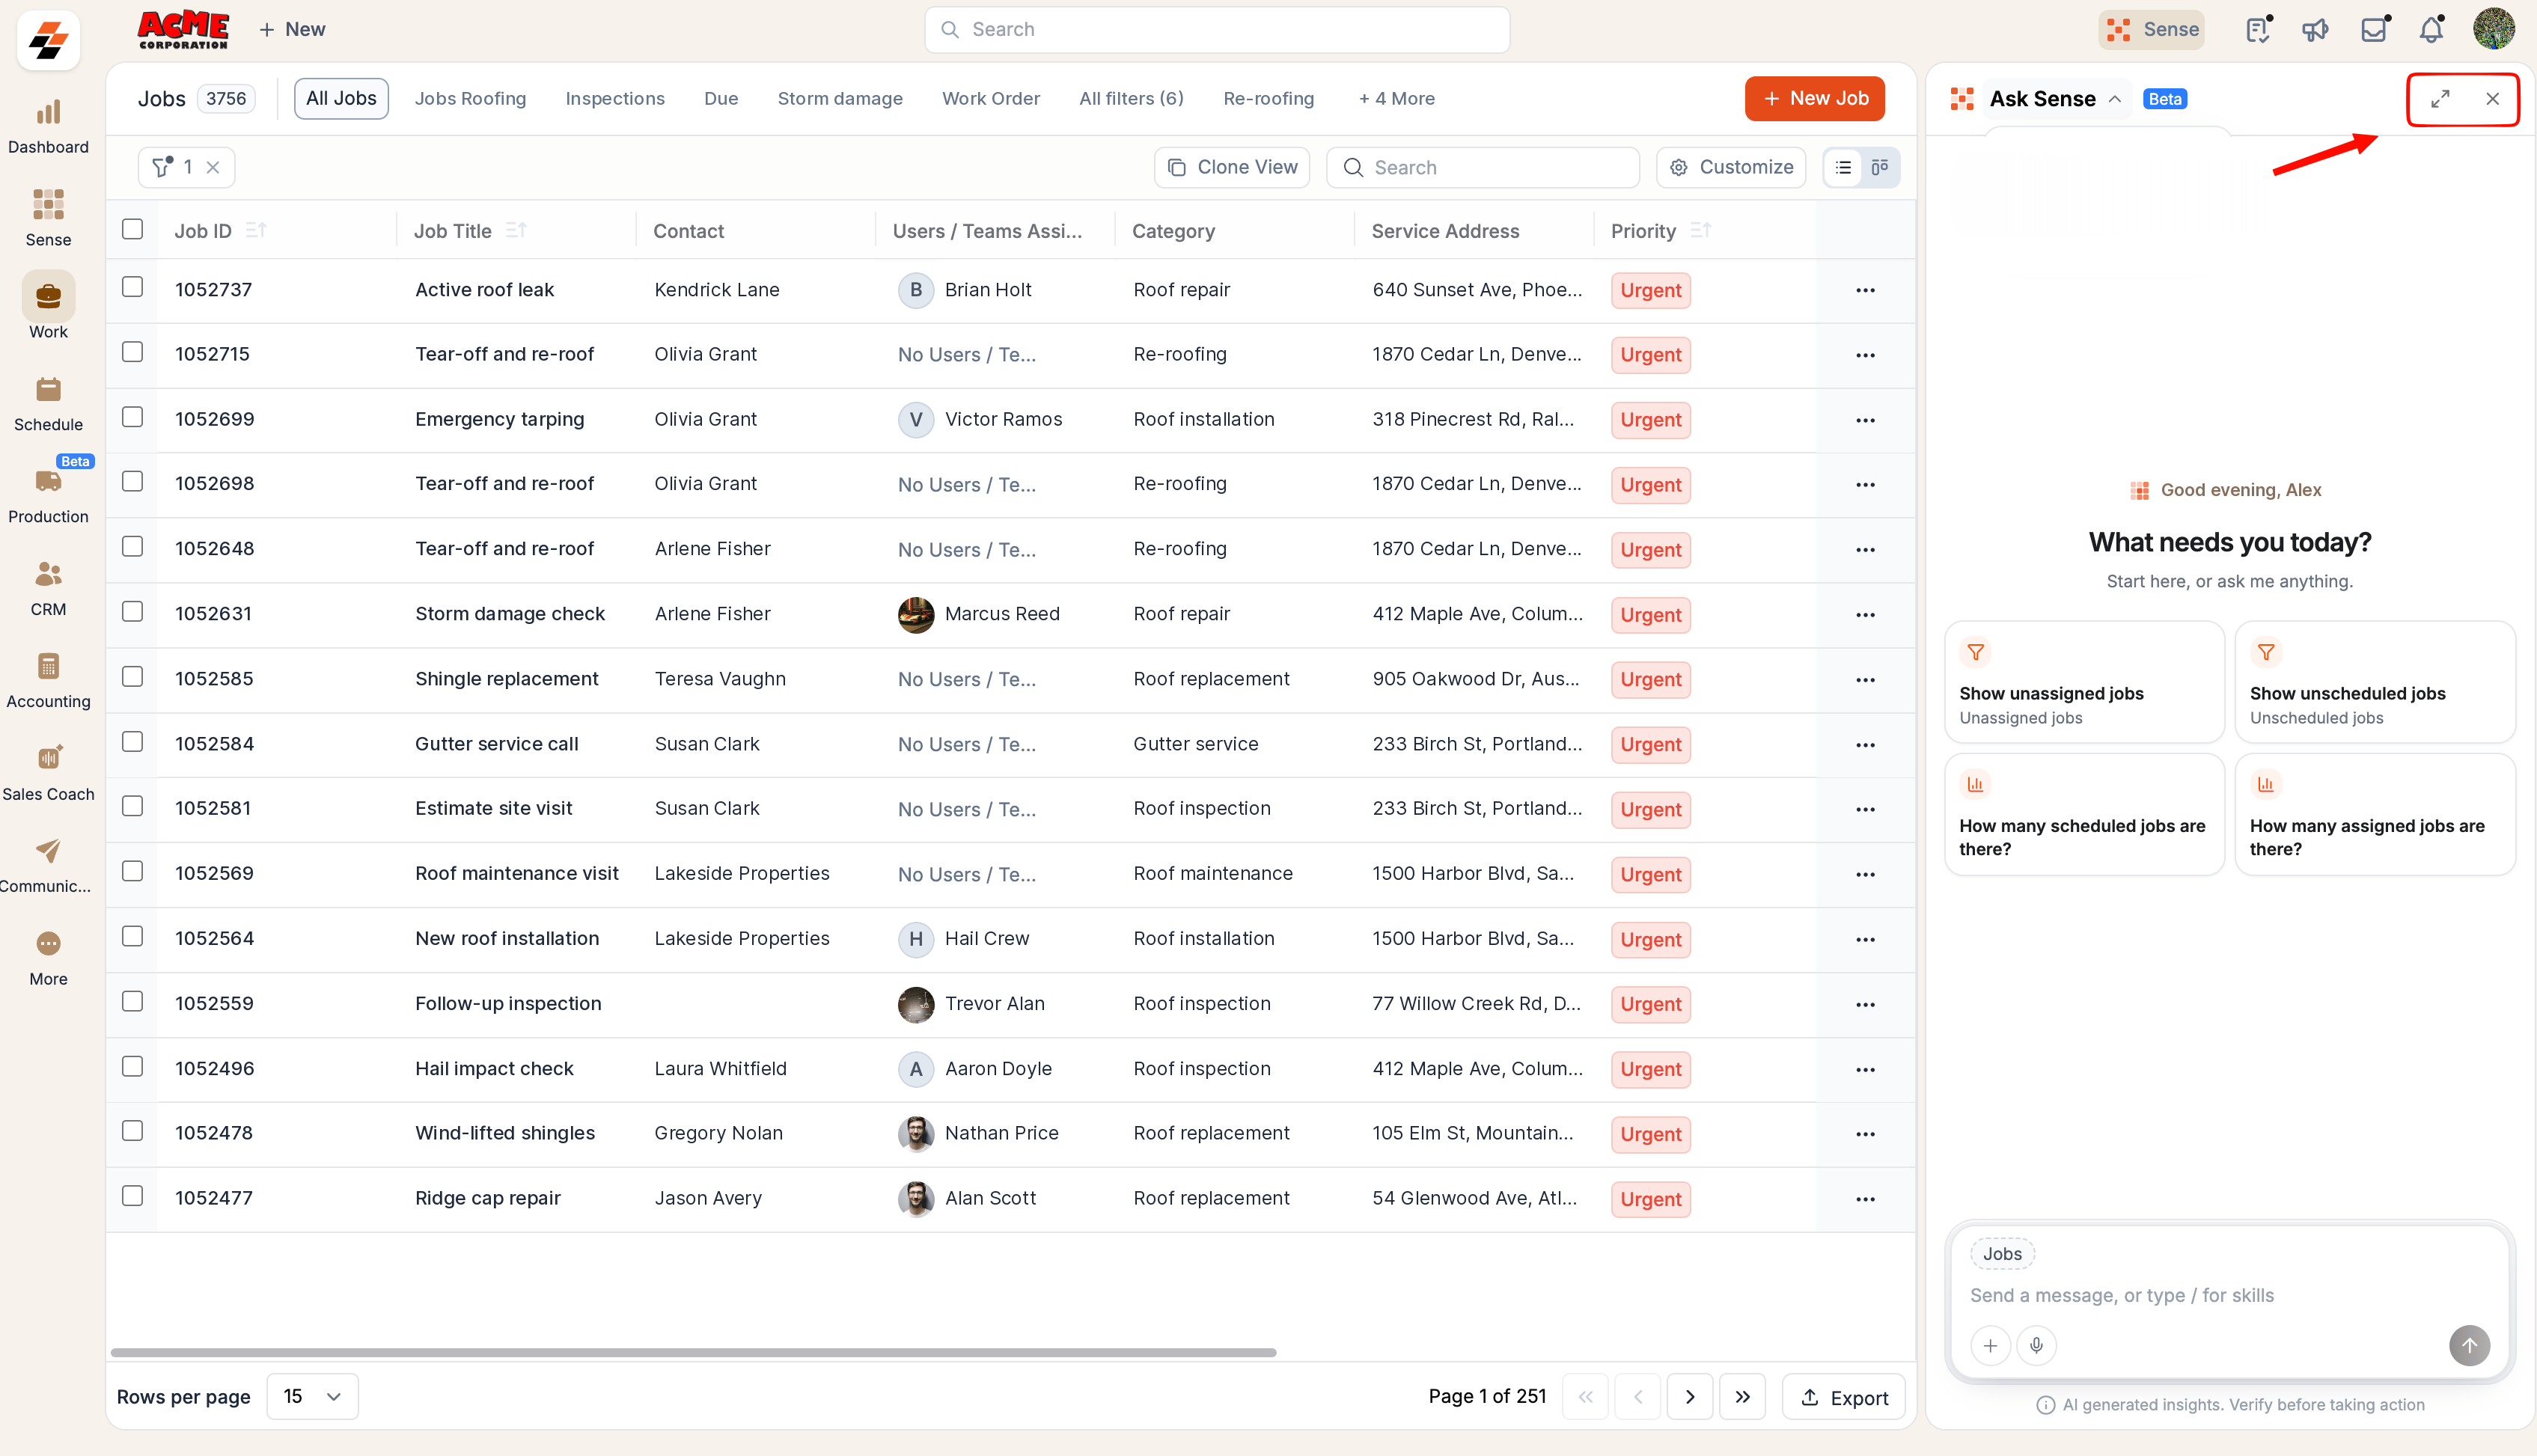
Task: Sort by the Priority column
Action: tap(1700, 230)
